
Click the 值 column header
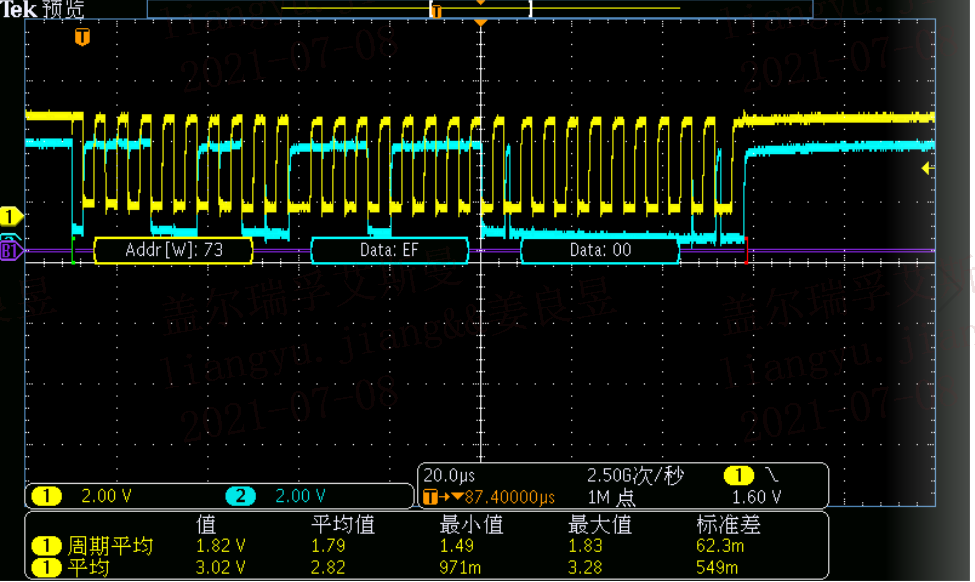point(206,525)
